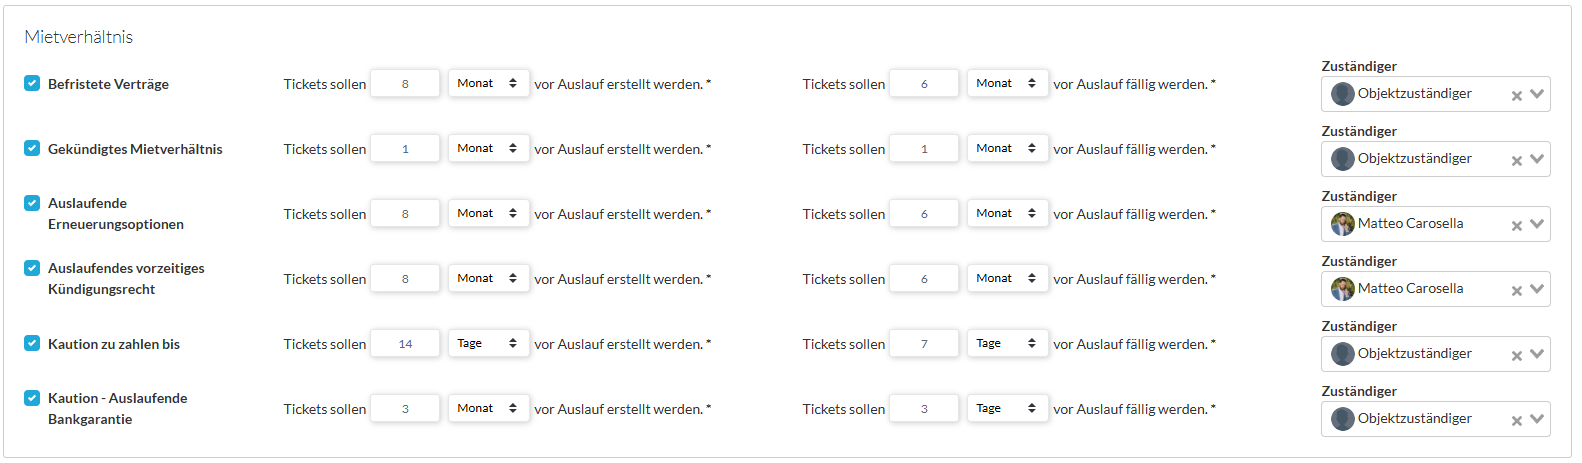Expand Zuständiger chevron in Auslaufendes vorzeitiges Kündigungsrecht row
The height and width of the screenshot is (463, 1582).
coord(1537,289)
